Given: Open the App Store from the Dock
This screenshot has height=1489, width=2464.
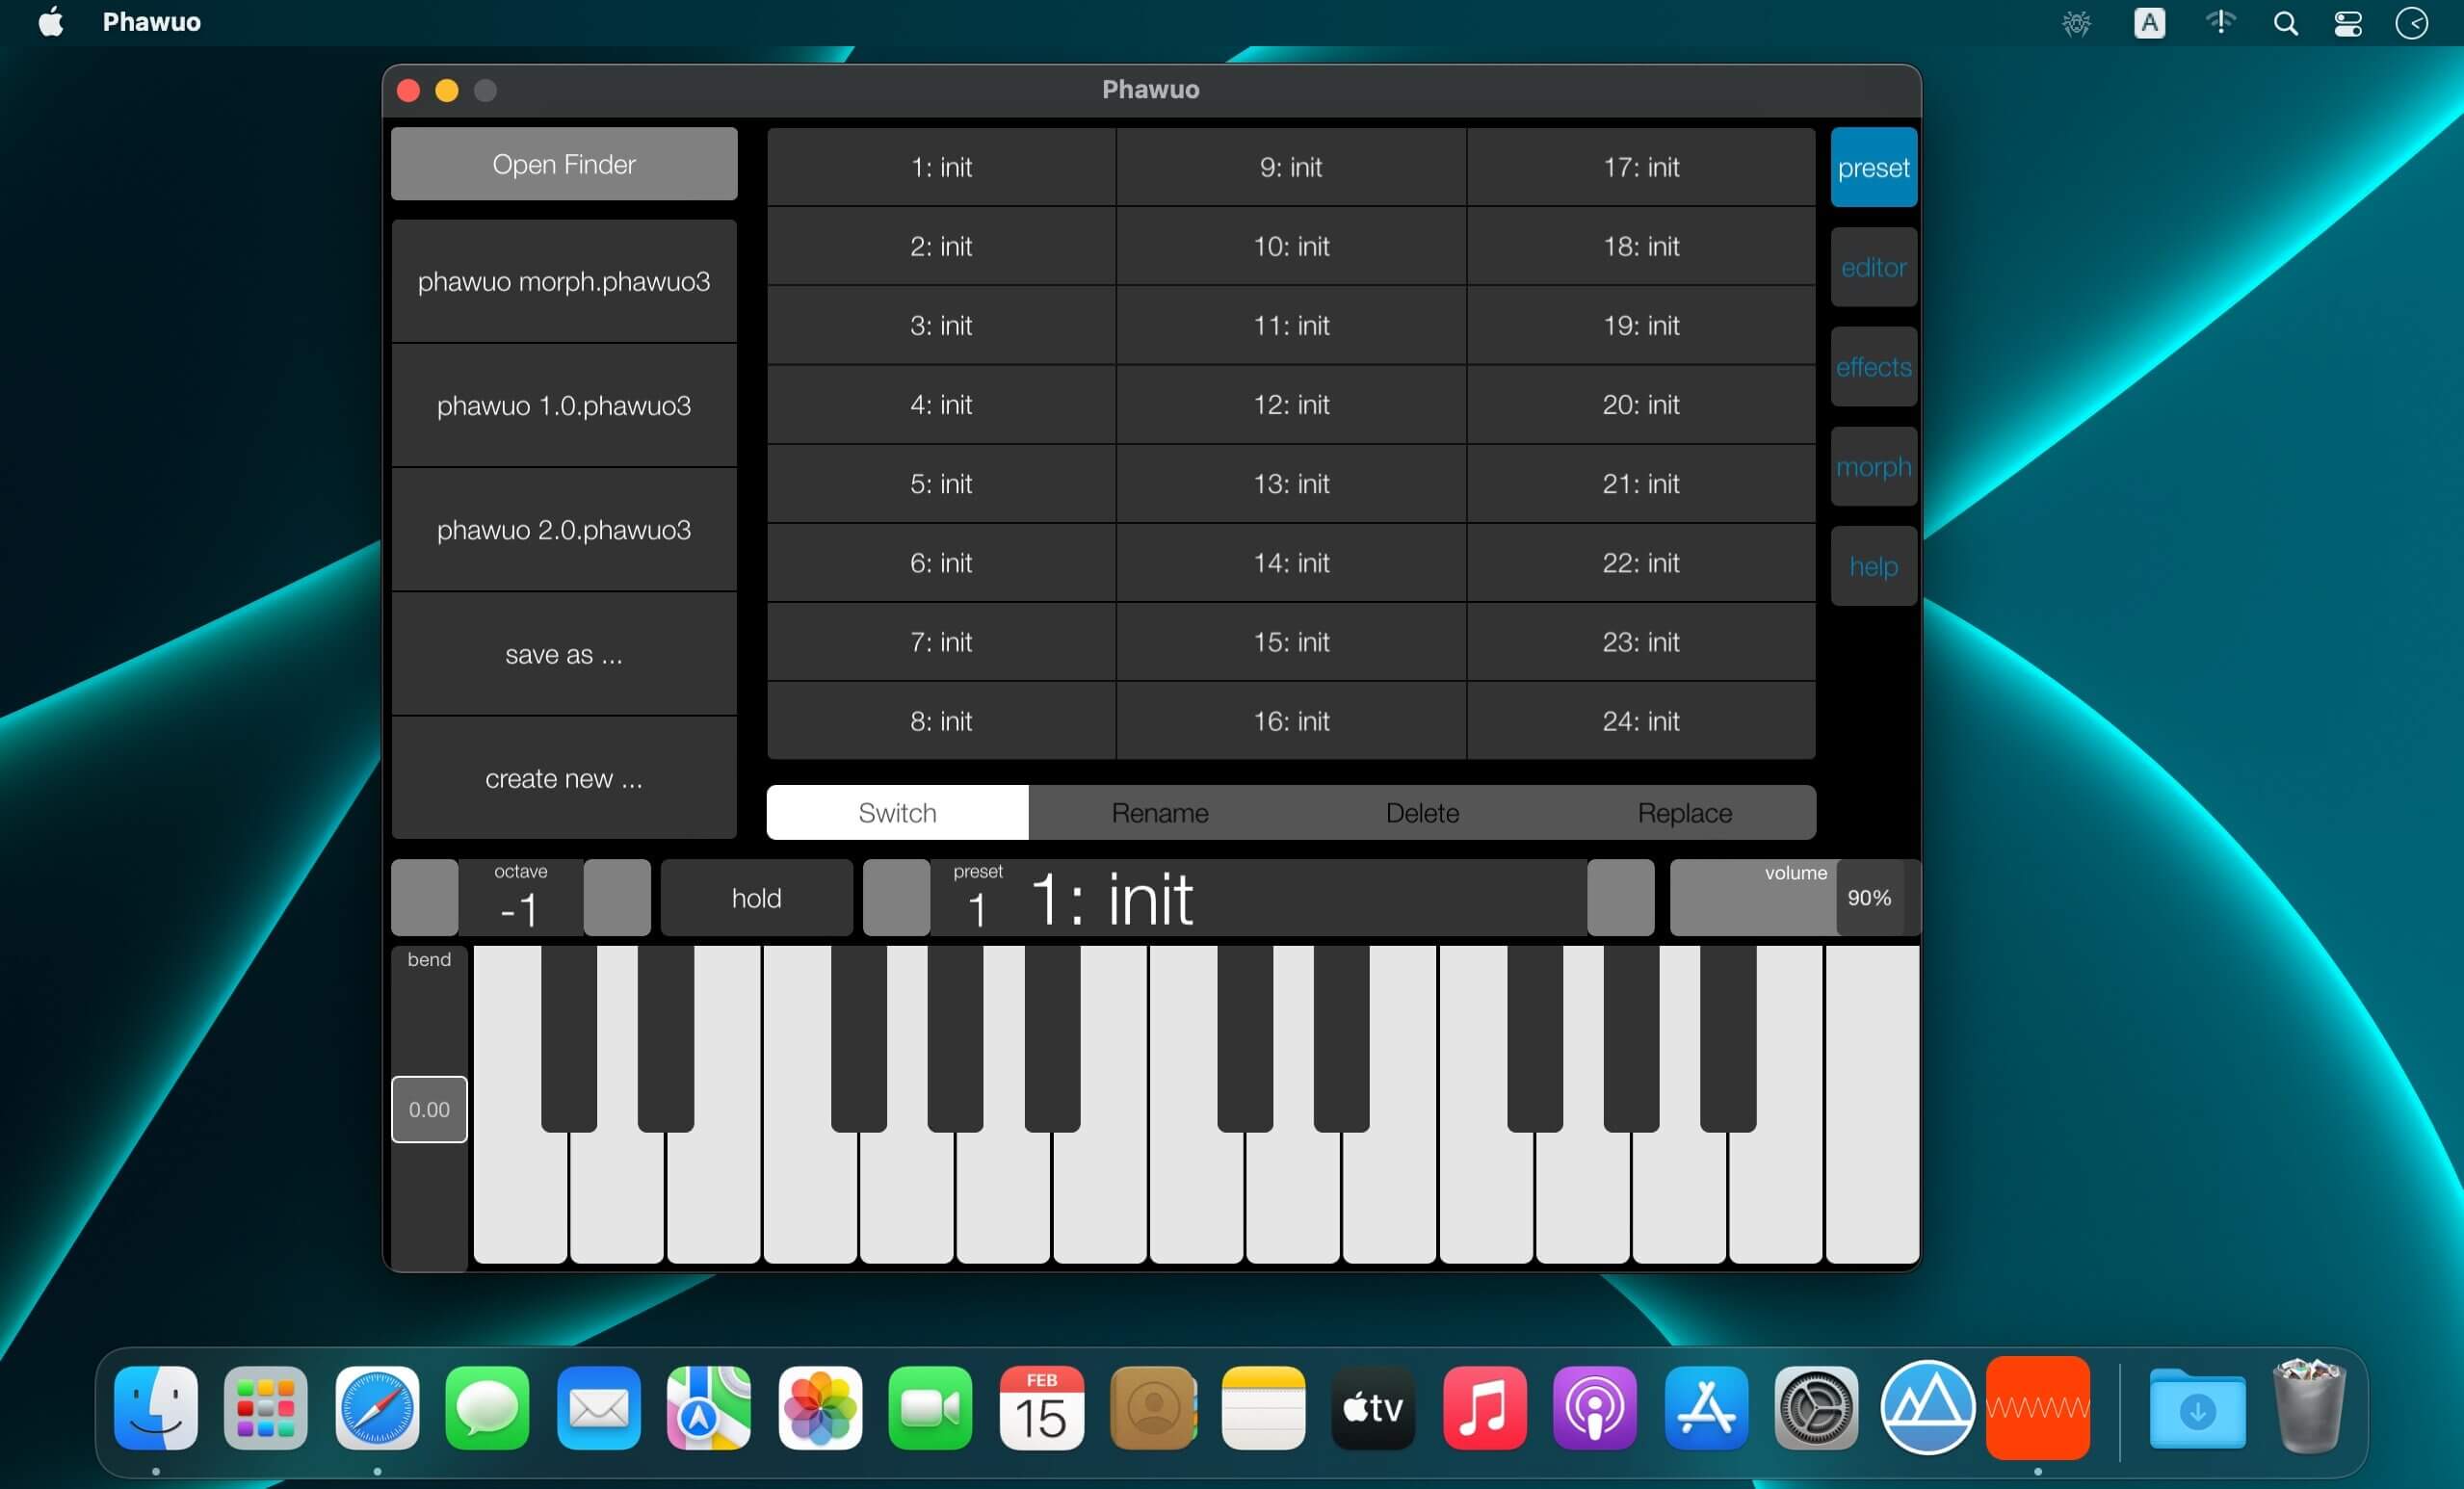Looking at the screenshot, I should coord(1706,1408).
